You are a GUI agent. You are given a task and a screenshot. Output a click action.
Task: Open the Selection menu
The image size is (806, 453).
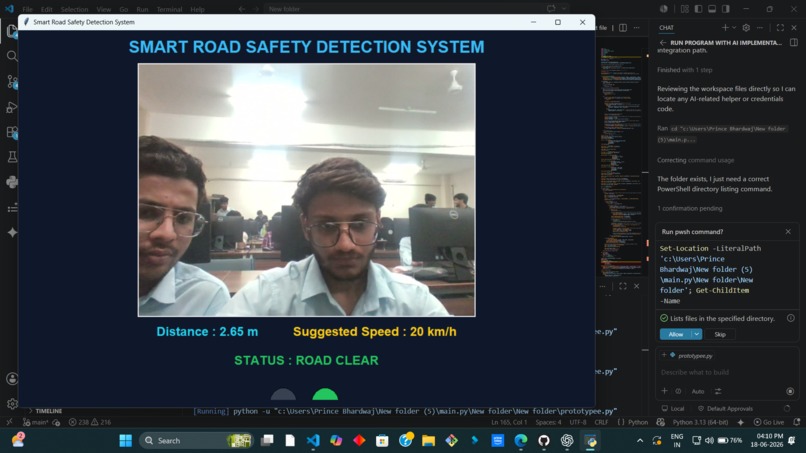[x=74, y=9]
